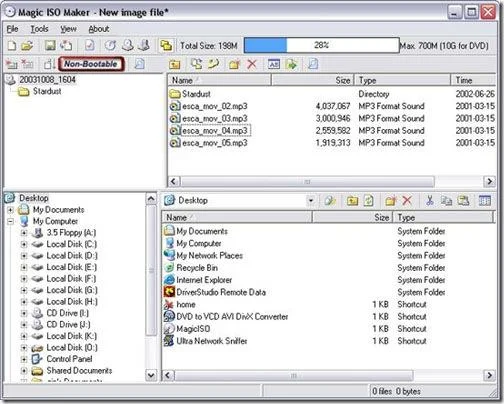Expand the Local Disk (C:) node
504x404 pixels.
click(x=24, y=244)
